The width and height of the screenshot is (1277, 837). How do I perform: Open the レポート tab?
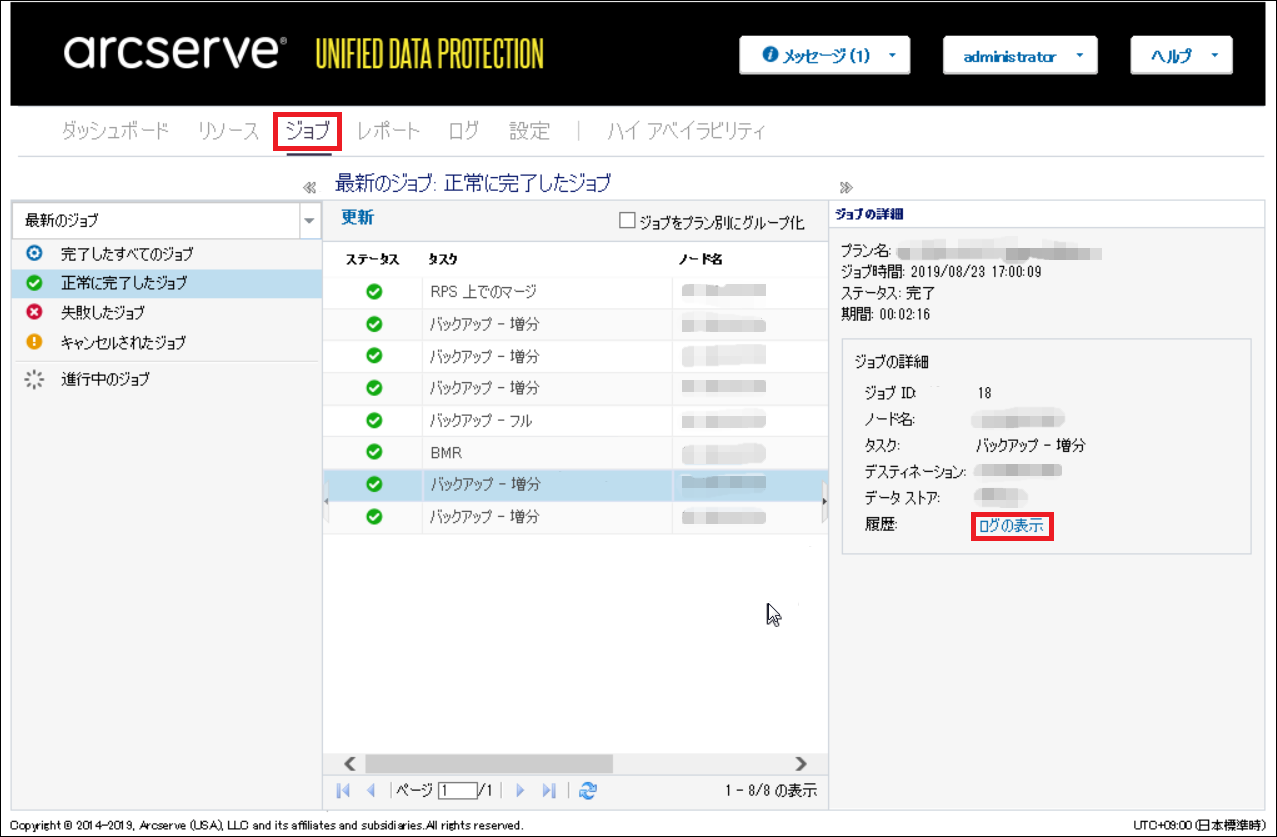(389, 131)
